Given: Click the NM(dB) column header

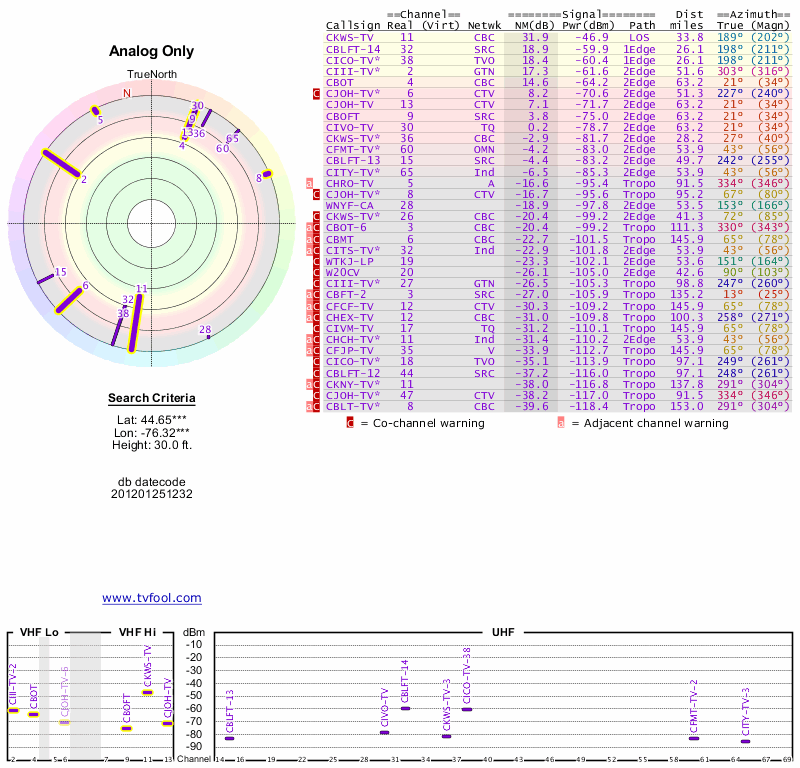Looking at the screenshot, I should tap(527, 25).
